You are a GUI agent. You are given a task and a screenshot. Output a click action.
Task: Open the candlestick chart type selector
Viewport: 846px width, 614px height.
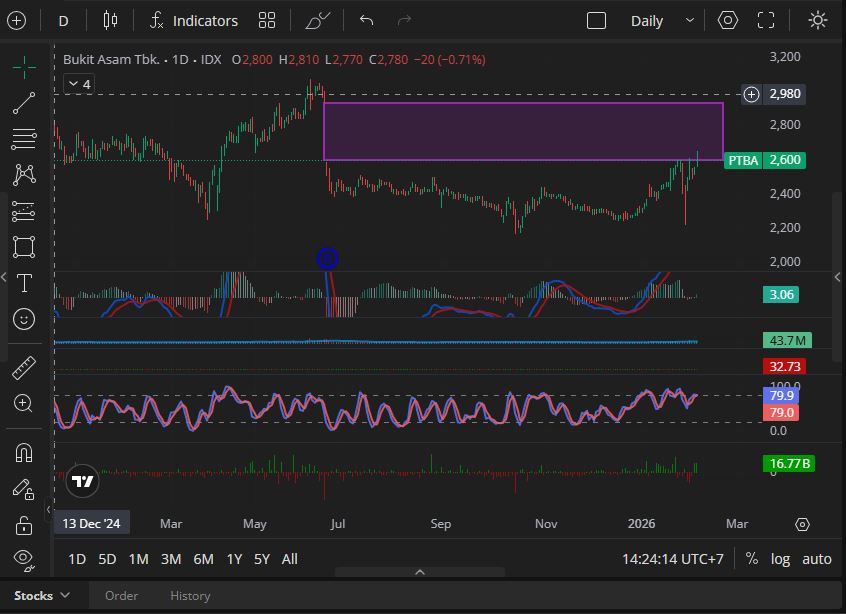(110, 20)
